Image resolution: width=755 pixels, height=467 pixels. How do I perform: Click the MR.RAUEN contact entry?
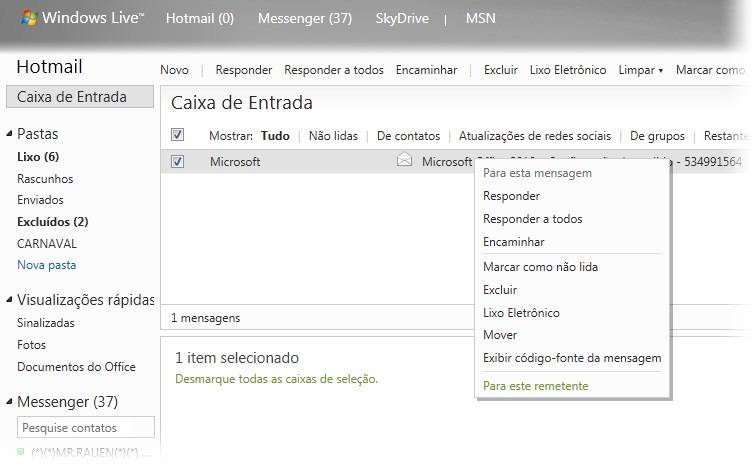85,453
